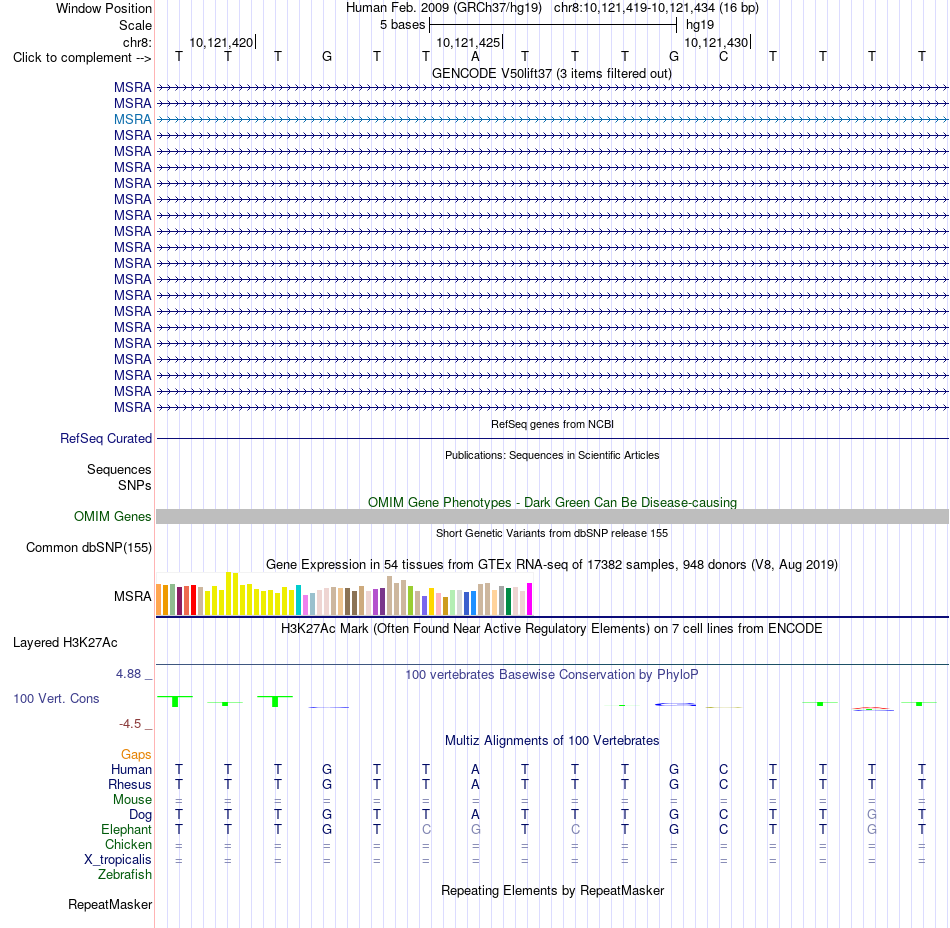The image size is (950, 928).
Task: Click the 'Mouse' species row label
Action: click(132, 800)
